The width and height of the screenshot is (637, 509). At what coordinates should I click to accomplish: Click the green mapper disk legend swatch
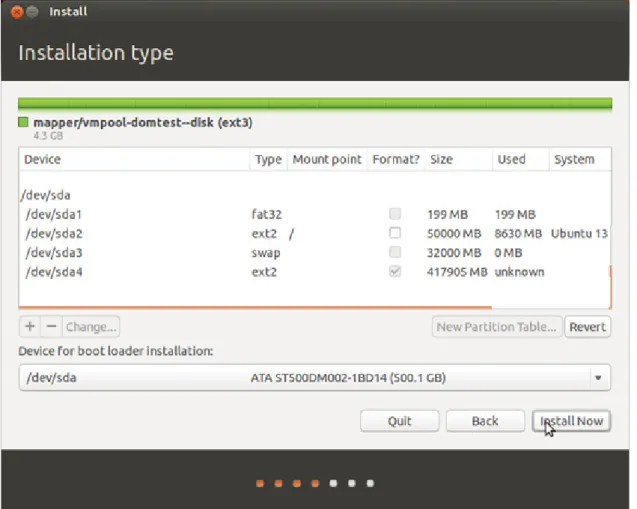23,122
